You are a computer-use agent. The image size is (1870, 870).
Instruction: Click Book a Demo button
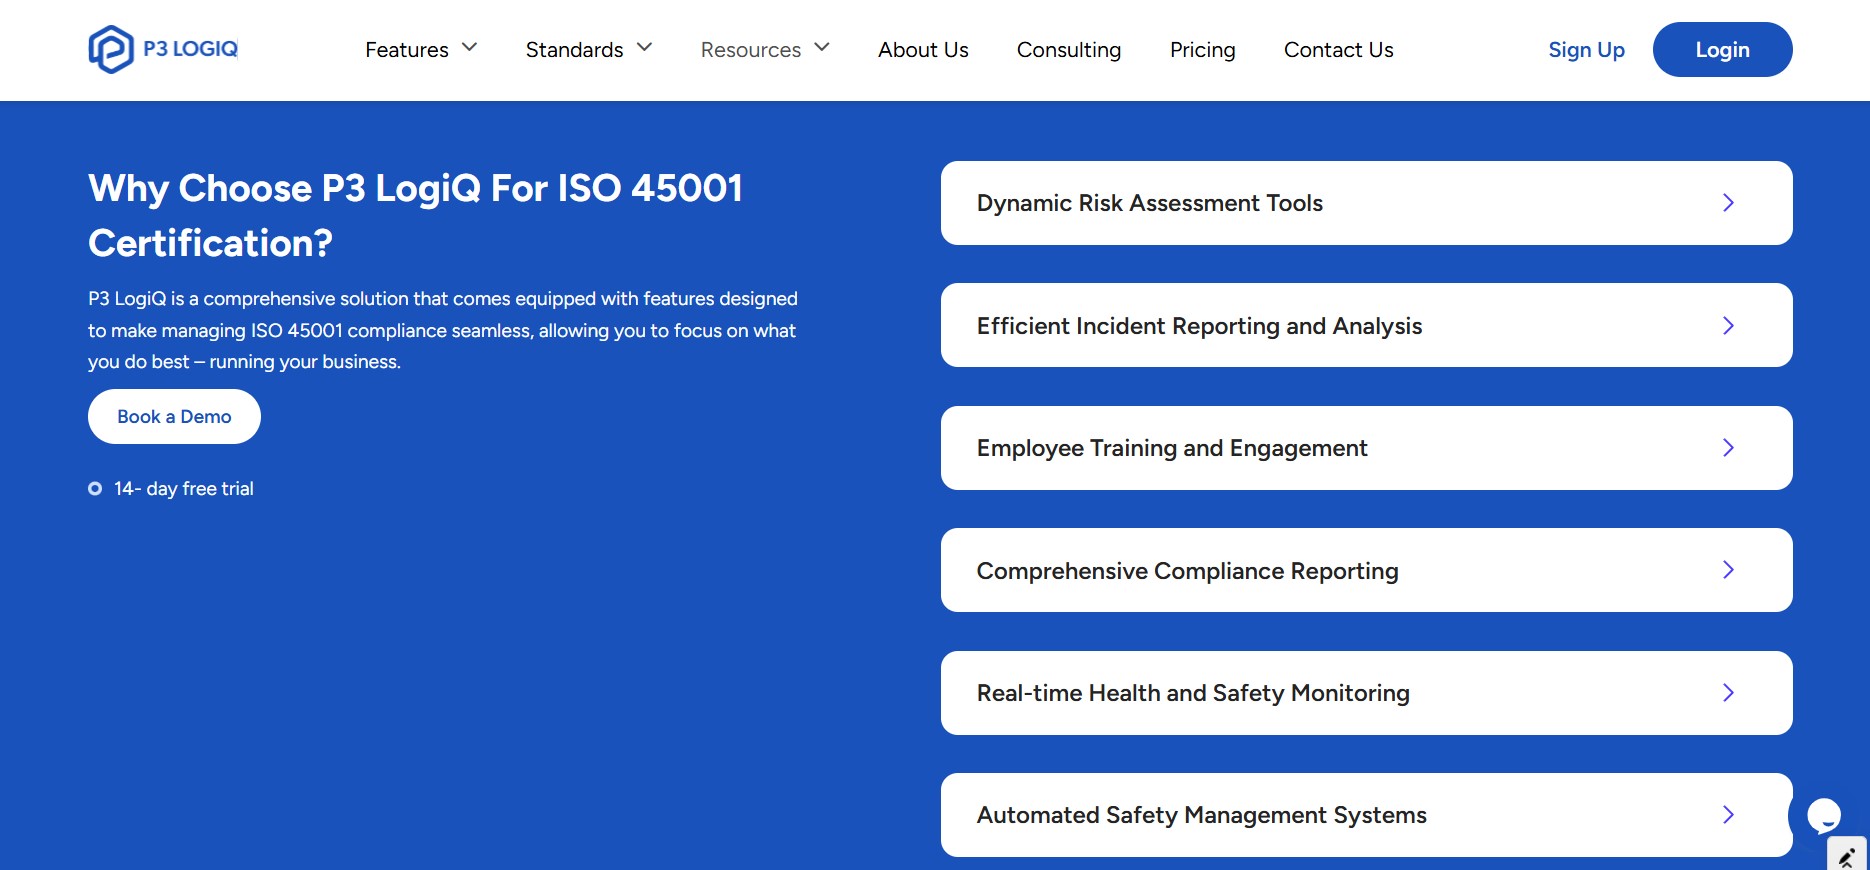point(174,416)
